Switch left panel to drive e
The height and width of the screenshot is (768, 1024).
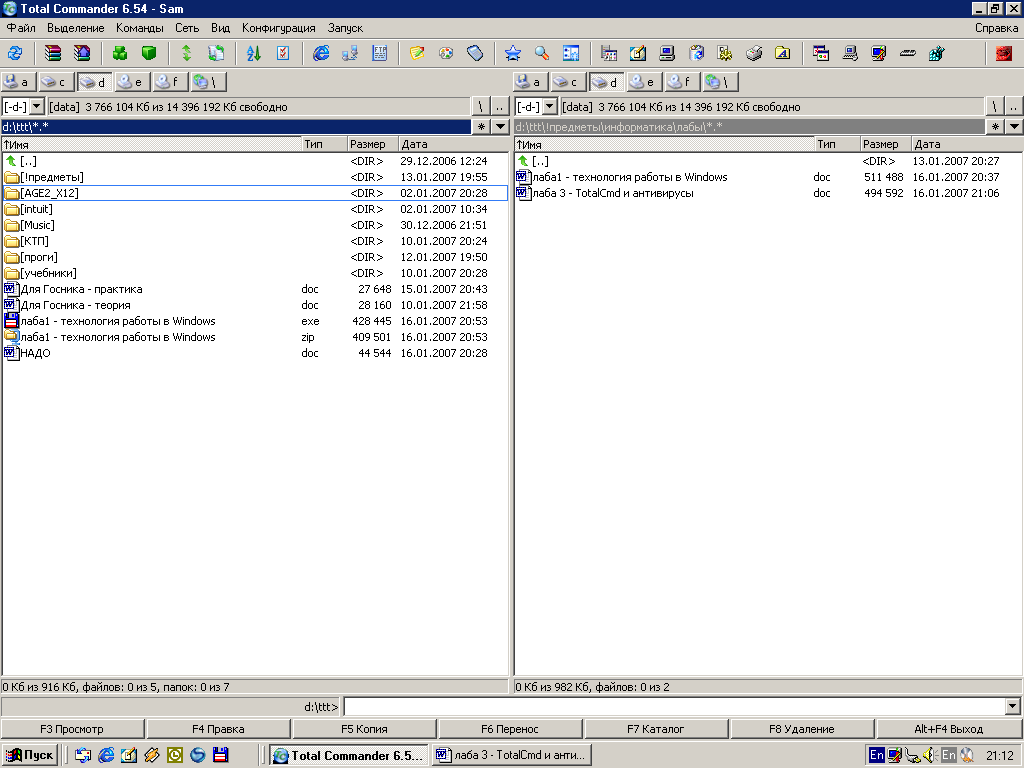click(132, 82)
